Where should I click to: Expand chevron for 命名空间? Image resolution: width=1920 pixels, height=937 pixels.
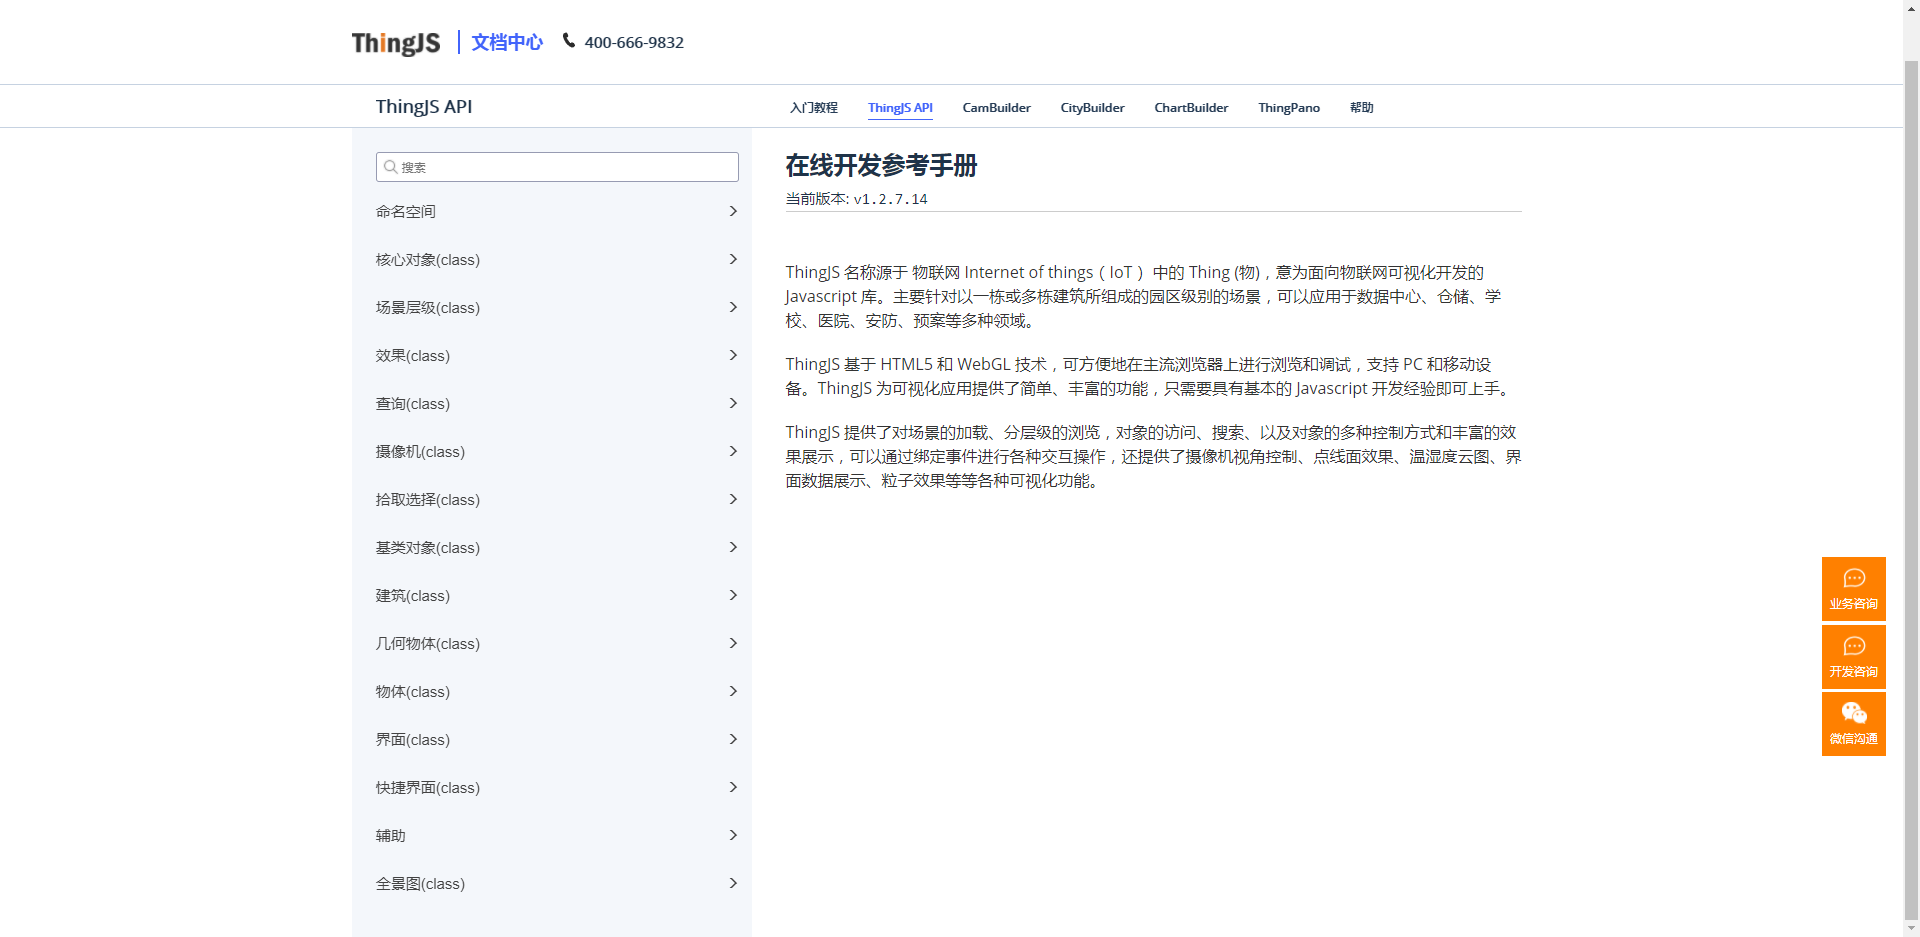(x=733, y=211)
